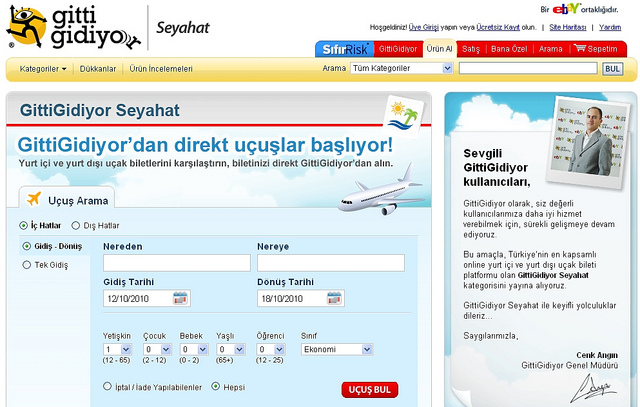Viewport: 640px width, 407px height.
Task: Click the Sepetim shopping cart icon
Action: [580, 48]
